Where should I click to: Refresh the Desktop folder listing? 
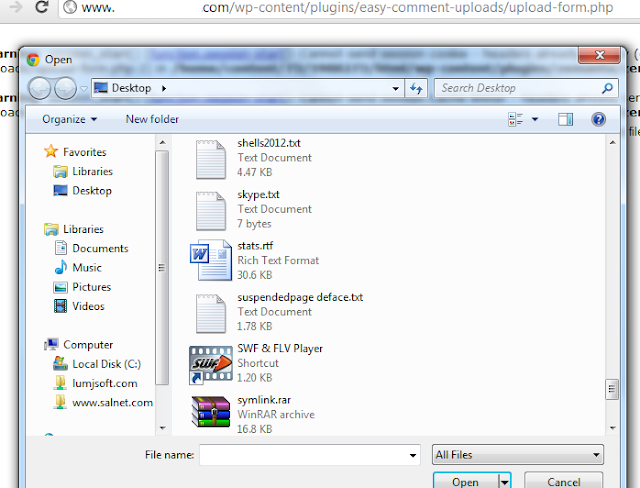416,88
